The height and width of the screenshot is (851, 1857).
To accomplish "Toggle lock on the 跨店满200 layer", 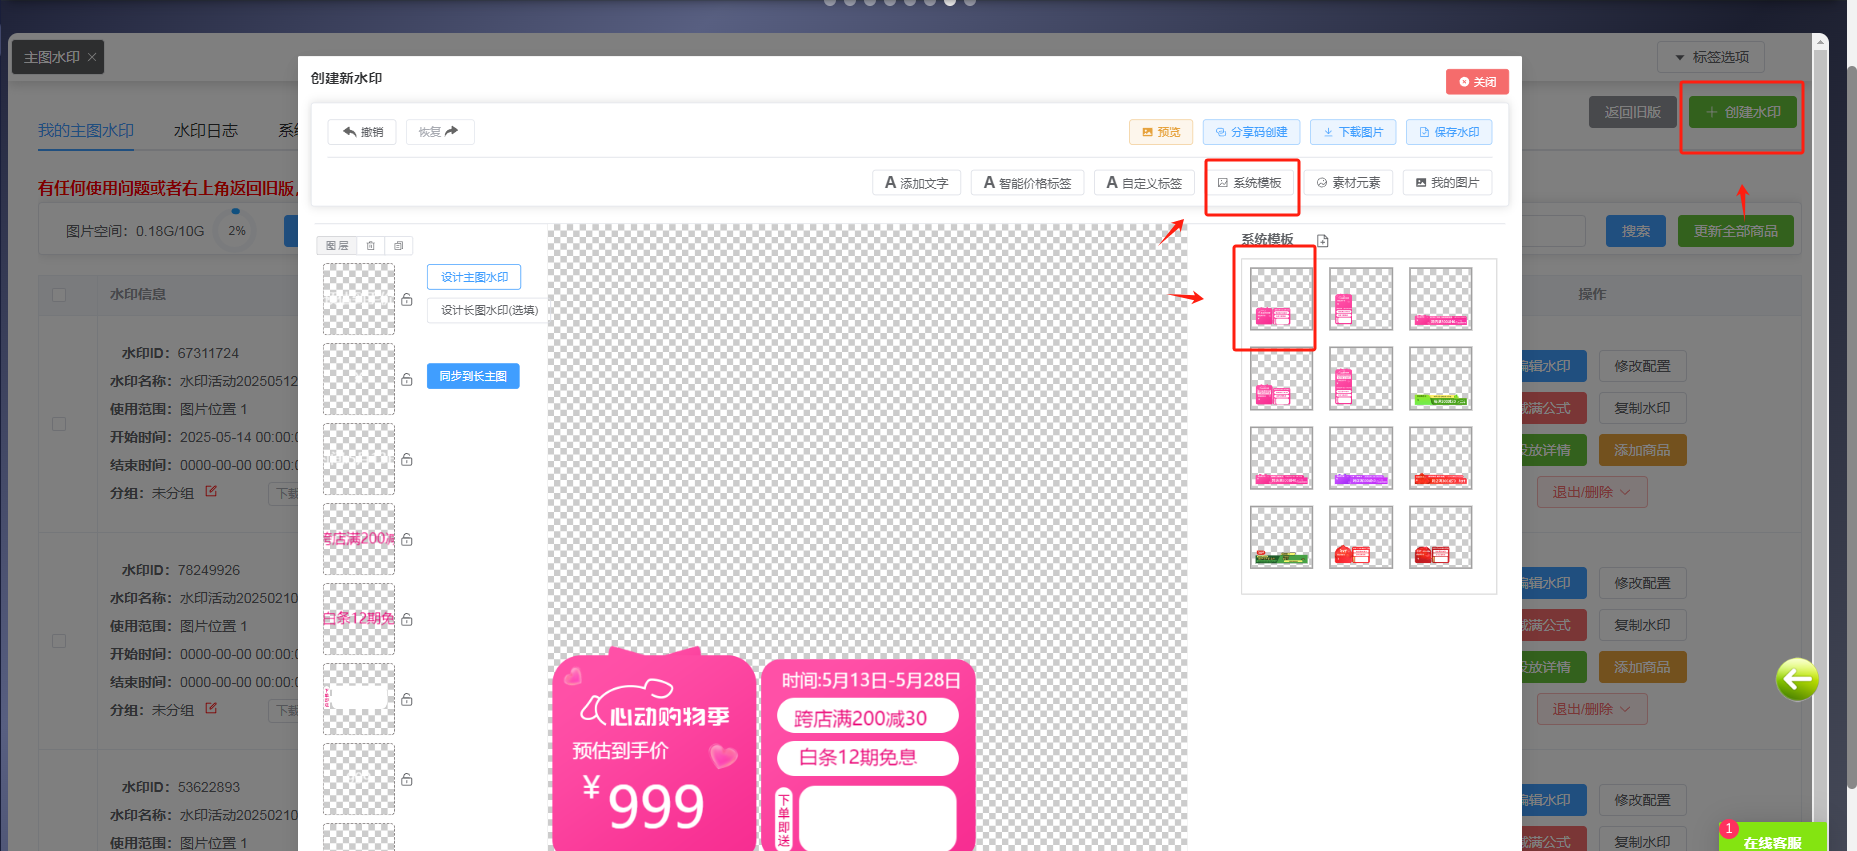I will (407, 540).
